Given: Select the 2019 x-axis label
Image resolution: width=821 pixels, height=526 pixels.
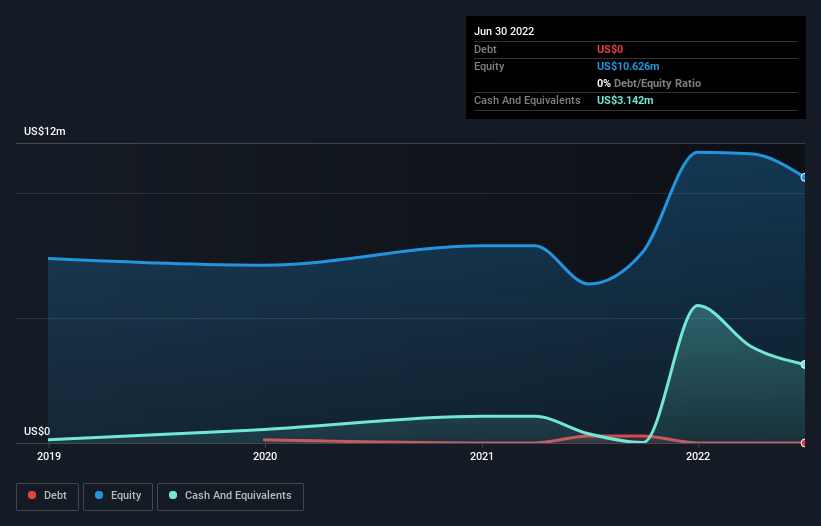Looking at the screenshot, I should [49, 456].
